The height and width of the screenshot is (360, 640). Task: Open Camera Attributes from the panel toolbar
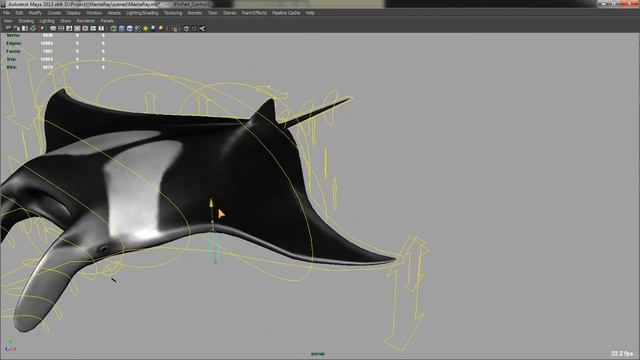(x=17, y=29)
